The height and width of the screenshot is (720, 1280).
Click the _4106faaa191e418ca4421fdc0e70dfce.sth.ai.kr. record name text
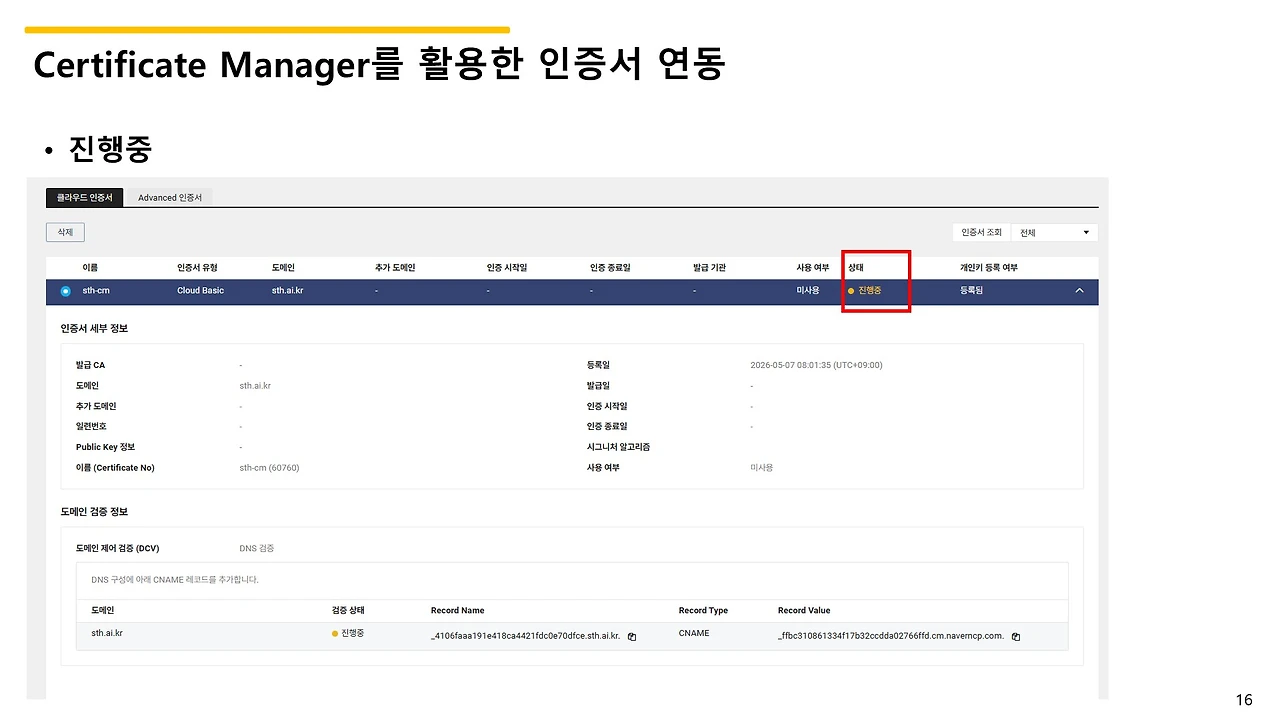(x=526, y=636)
